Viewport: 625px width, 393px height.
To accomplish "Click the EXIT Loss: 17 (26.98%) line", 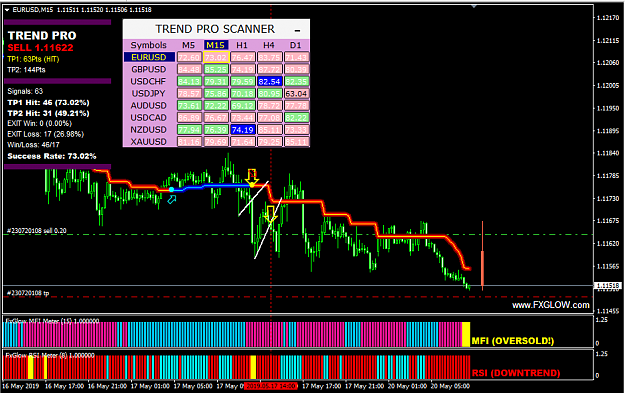I will click(45, 134).
